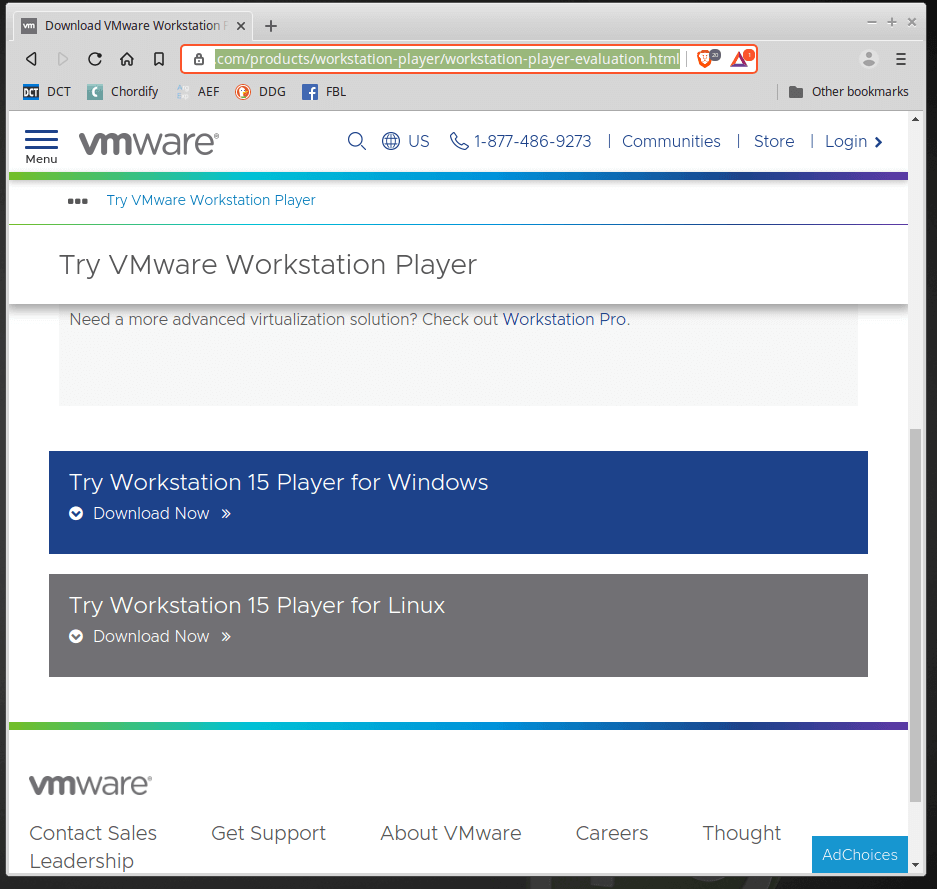Expand the breadcrumb three-dots menu

77,200
